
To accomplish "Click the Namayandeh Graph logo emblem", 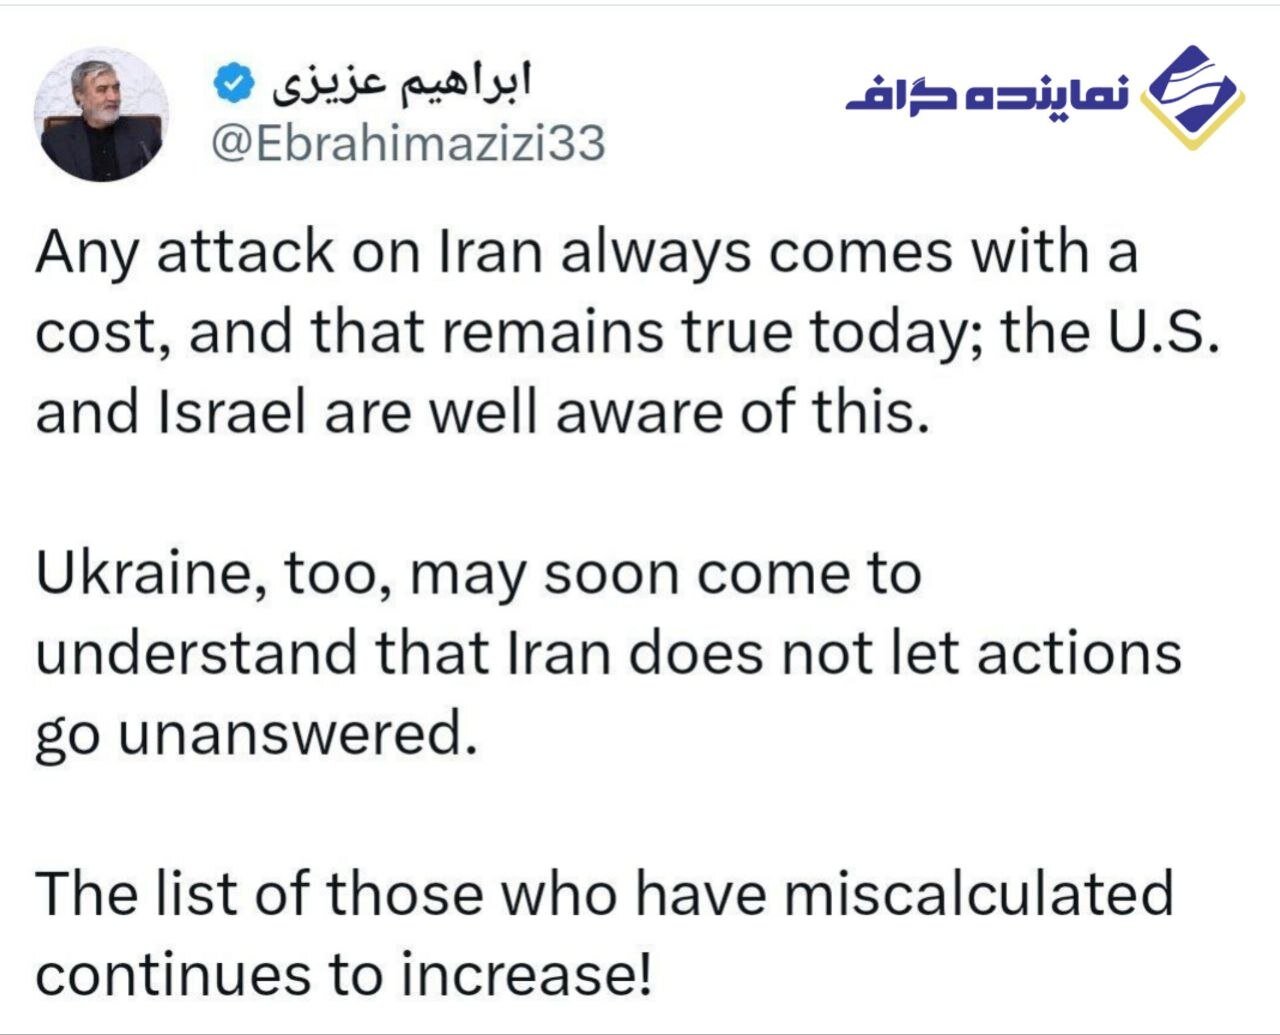I will click(x=1192, y=97).
